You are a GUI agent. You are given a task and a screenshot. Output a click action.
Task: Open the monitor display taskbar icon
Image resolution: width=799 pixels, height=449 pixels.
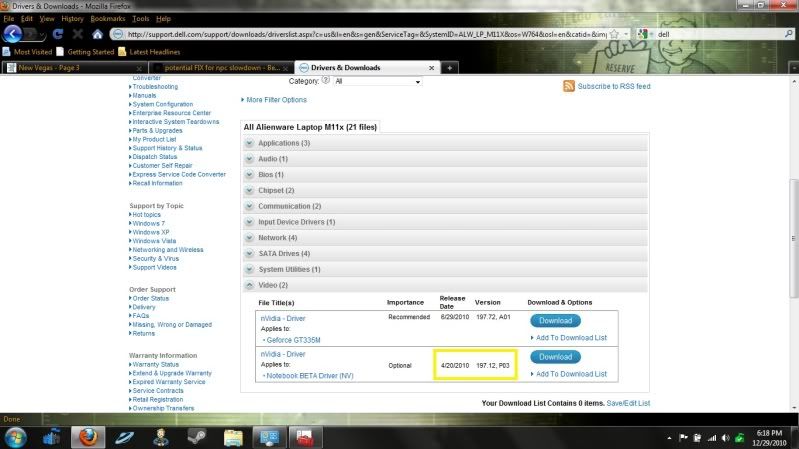coord(269,437)
